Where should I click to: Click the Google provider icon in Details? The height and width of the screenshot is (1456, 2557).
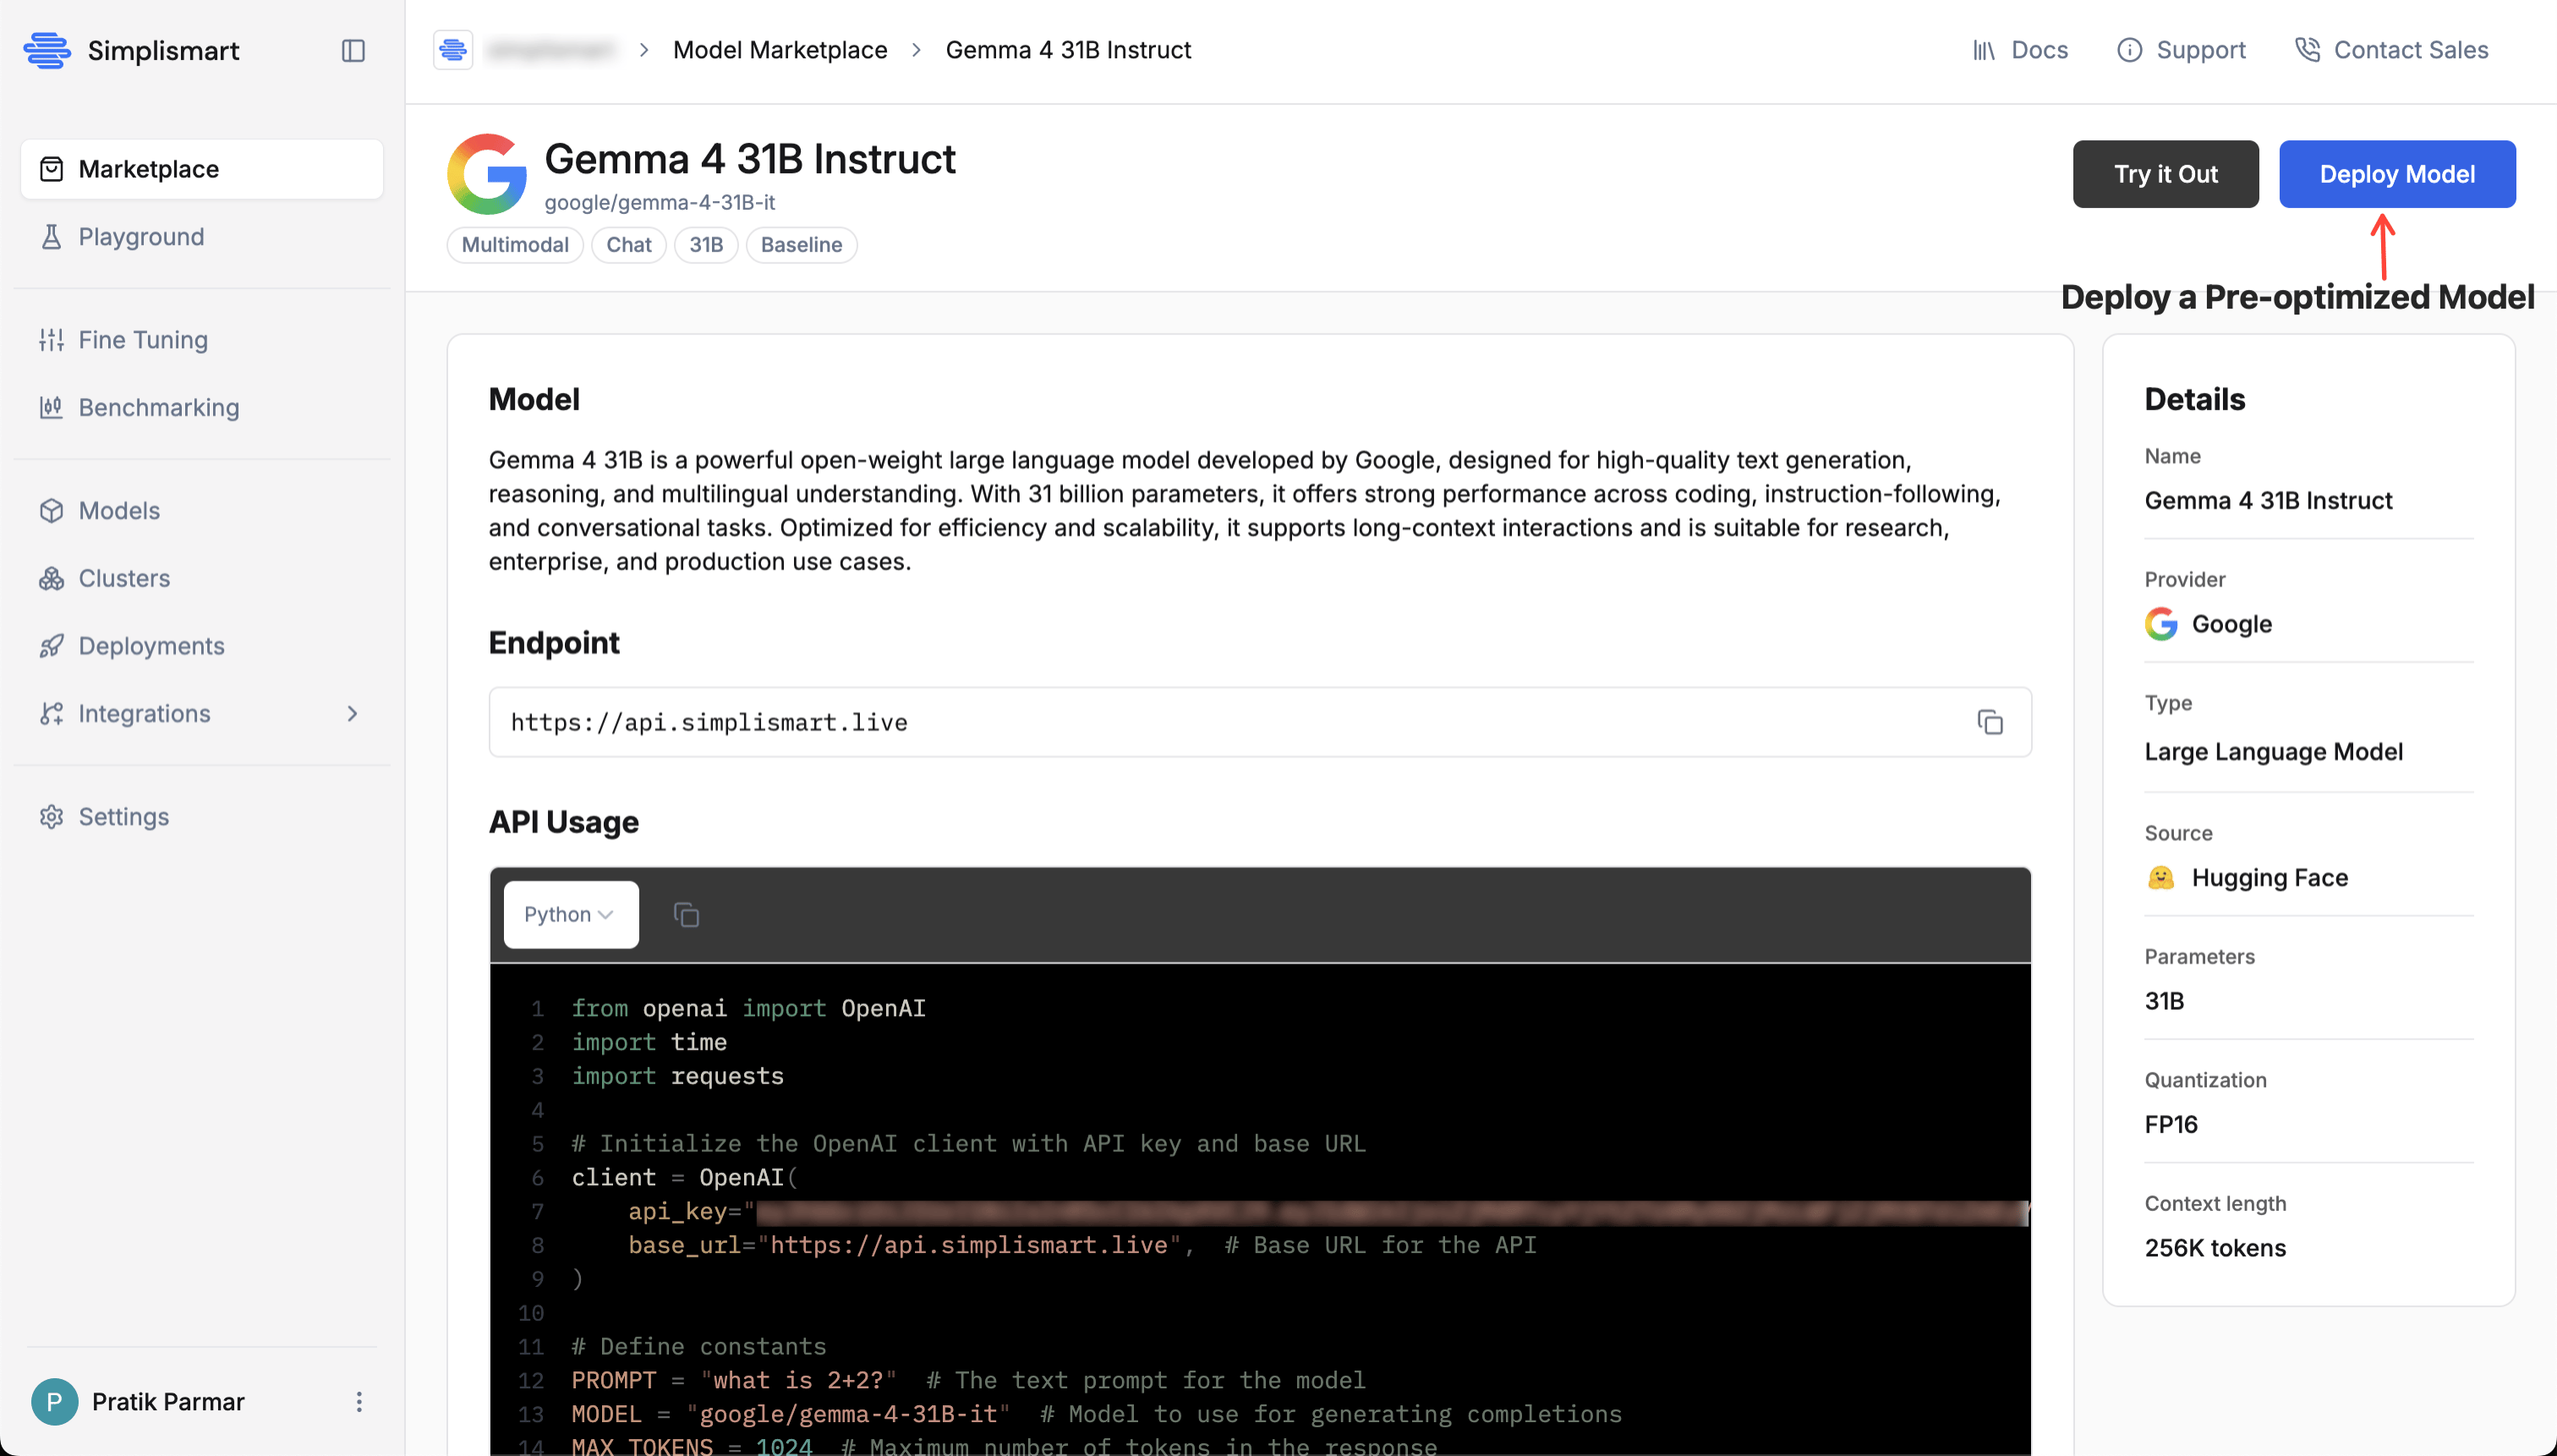[x=2161, y=624]
